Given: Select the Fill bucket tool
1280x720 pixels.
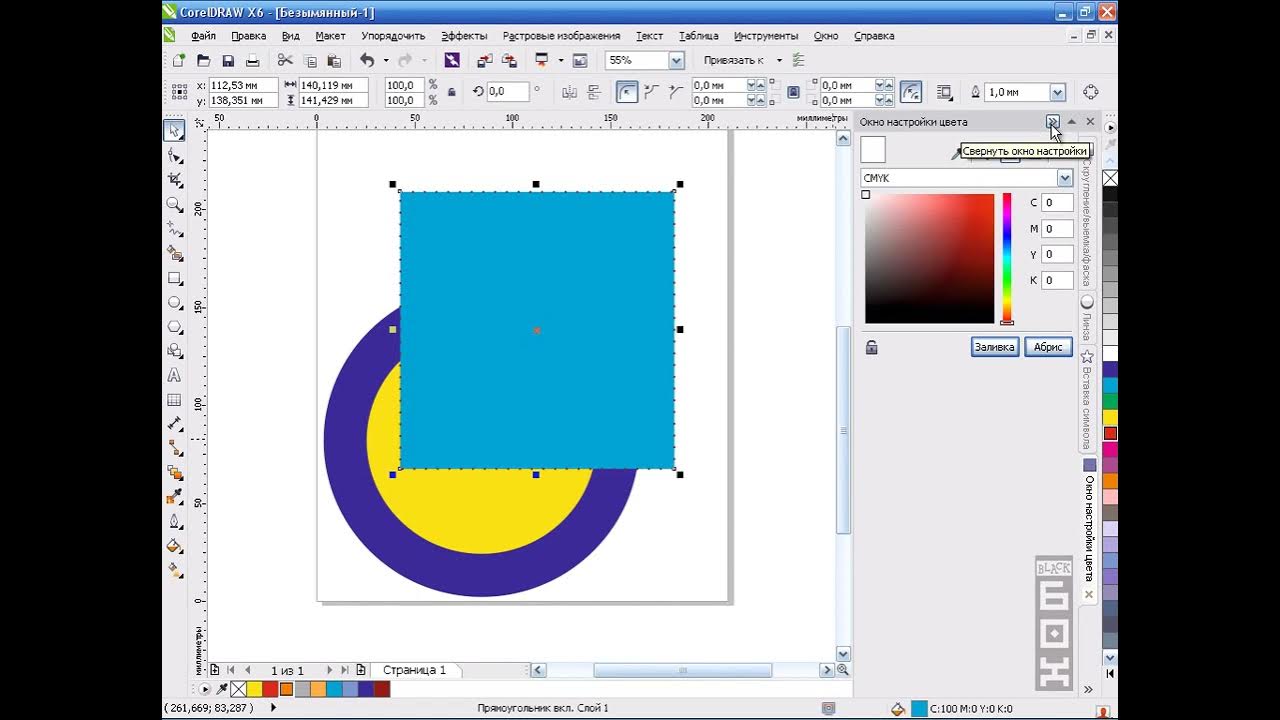Looking at the screenshot, I should pos(175,546).
